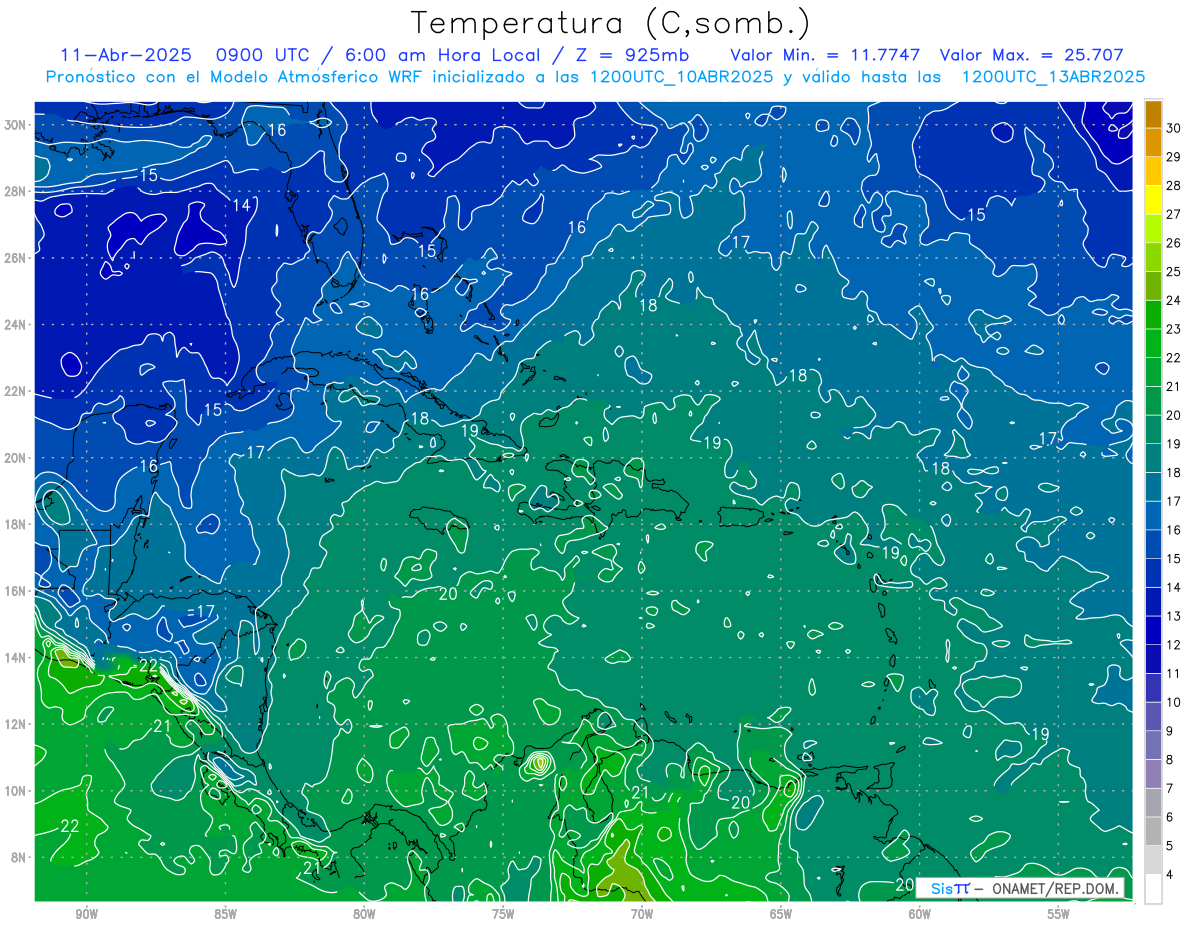This screenshot has width=1200, height=927.
Task: Click the '55W' longitude axis label
Action: (x=1059, y=915)
